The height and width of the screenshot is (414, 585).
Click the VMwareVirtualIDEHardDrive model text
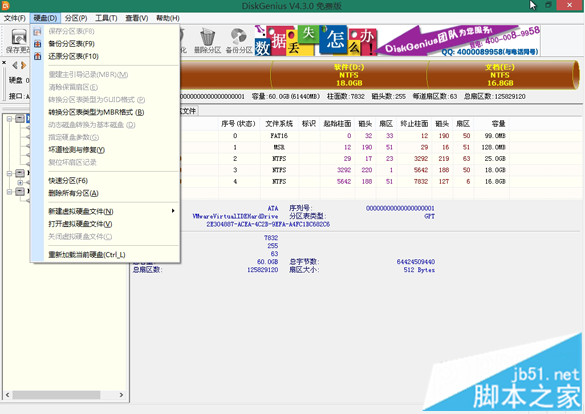235,216
